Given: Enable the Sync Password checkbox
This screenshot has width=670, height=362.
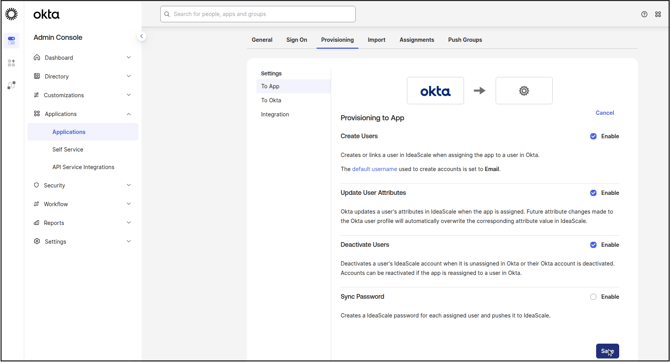Looking at the screenshot, I should pos(593,297).
